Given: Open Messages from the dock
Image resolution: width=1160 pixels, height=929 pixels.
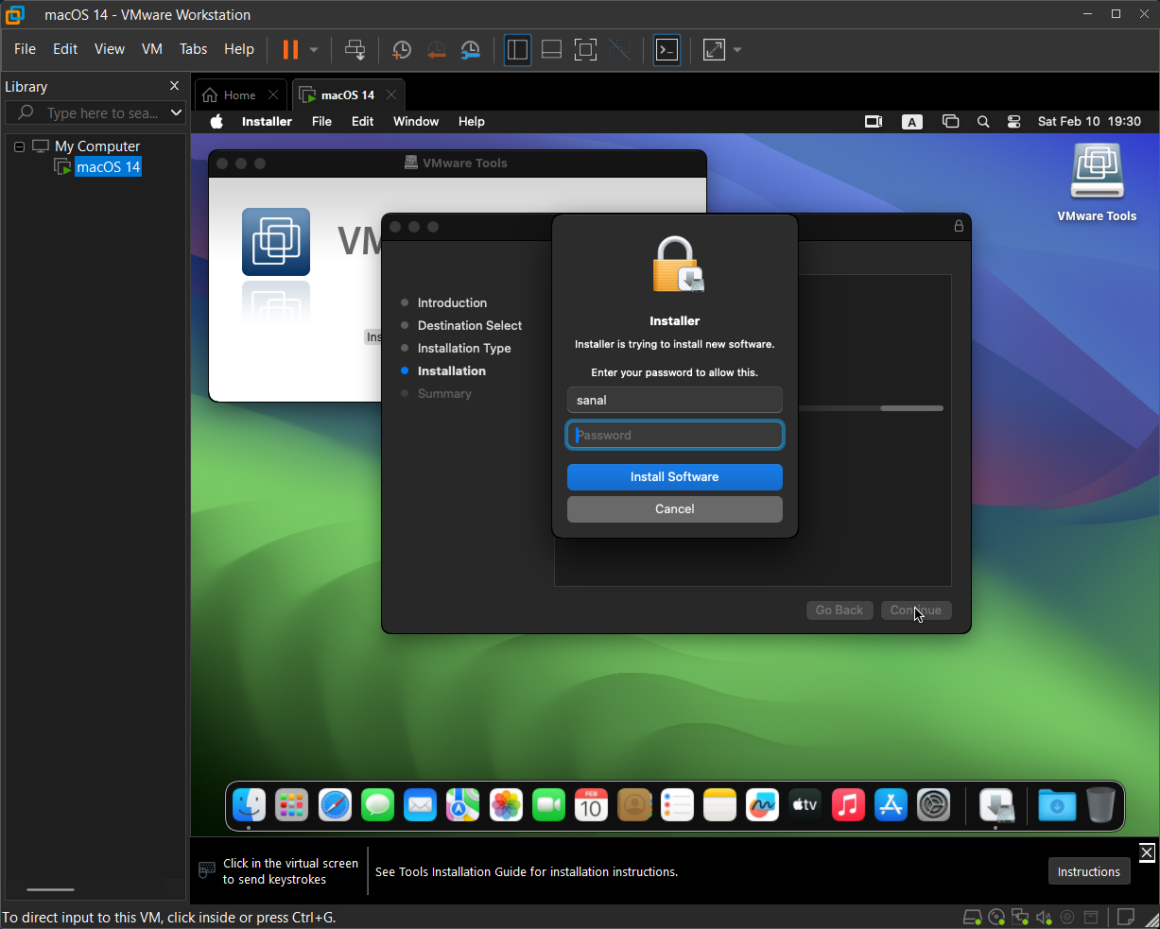Looking at the screenshot, I should (x=377, y=805).
